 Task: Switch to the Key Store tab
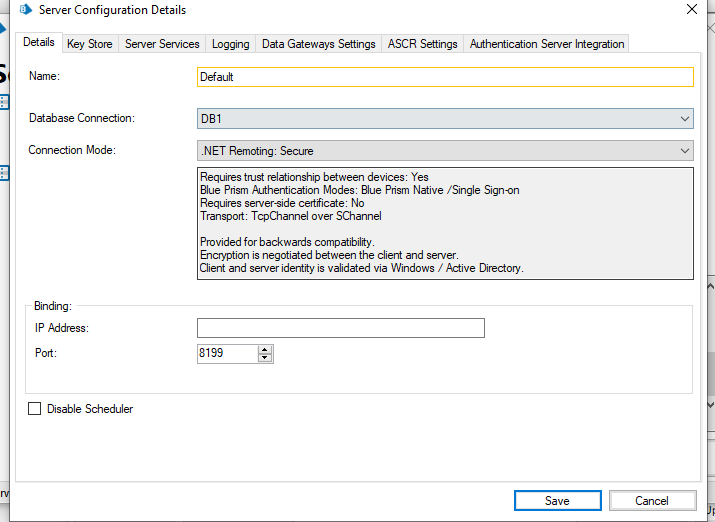pyautogui.click(x=89, y=44)
